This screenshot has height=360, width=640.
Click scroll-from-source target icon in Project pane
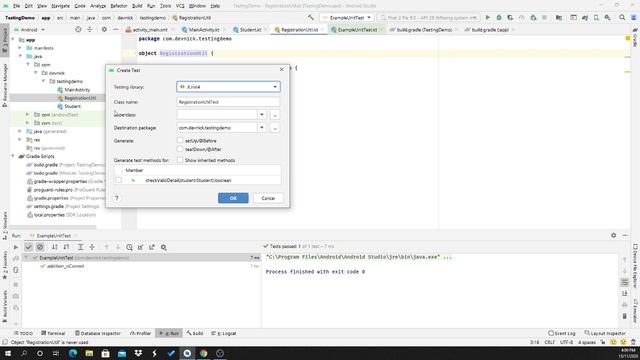click(78, 29)
